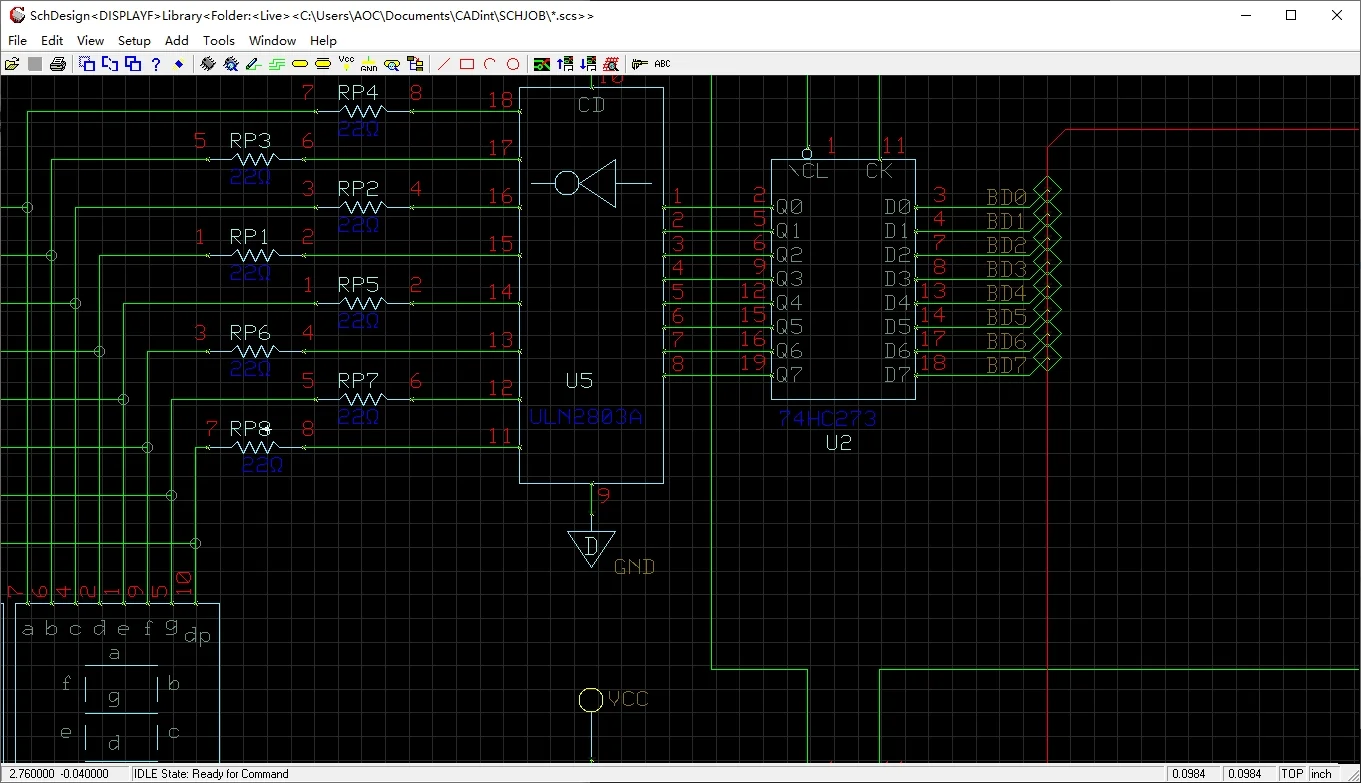This screenshot has width=1361, height=783.
Task: Select the Rectangle drawing tool
Action: pyautogui.click(x=466, y=63)
